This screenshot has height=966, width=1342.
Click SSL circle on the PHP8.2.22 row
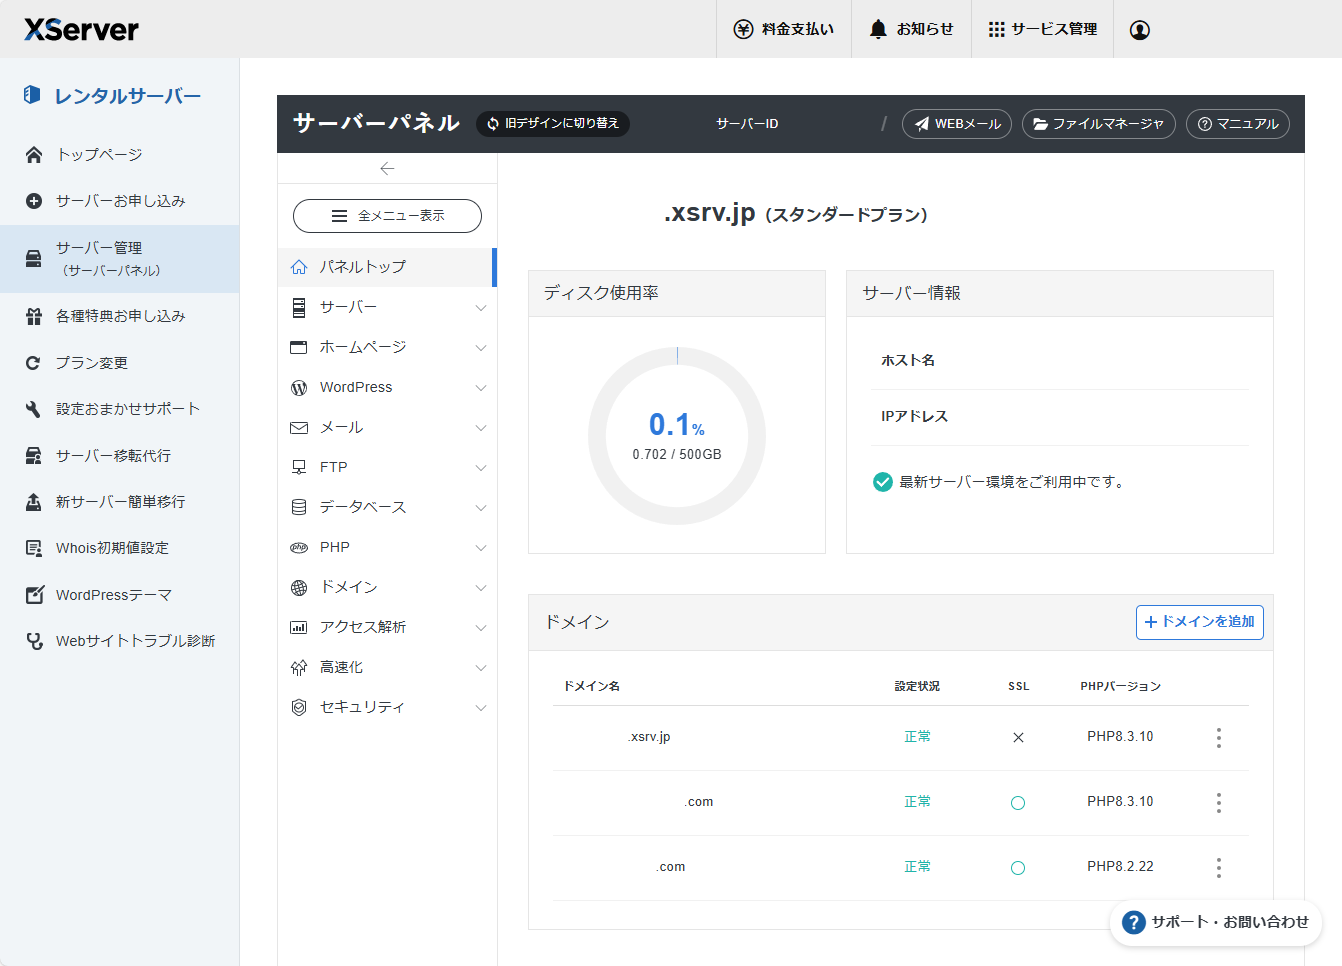coord(1018,868)
